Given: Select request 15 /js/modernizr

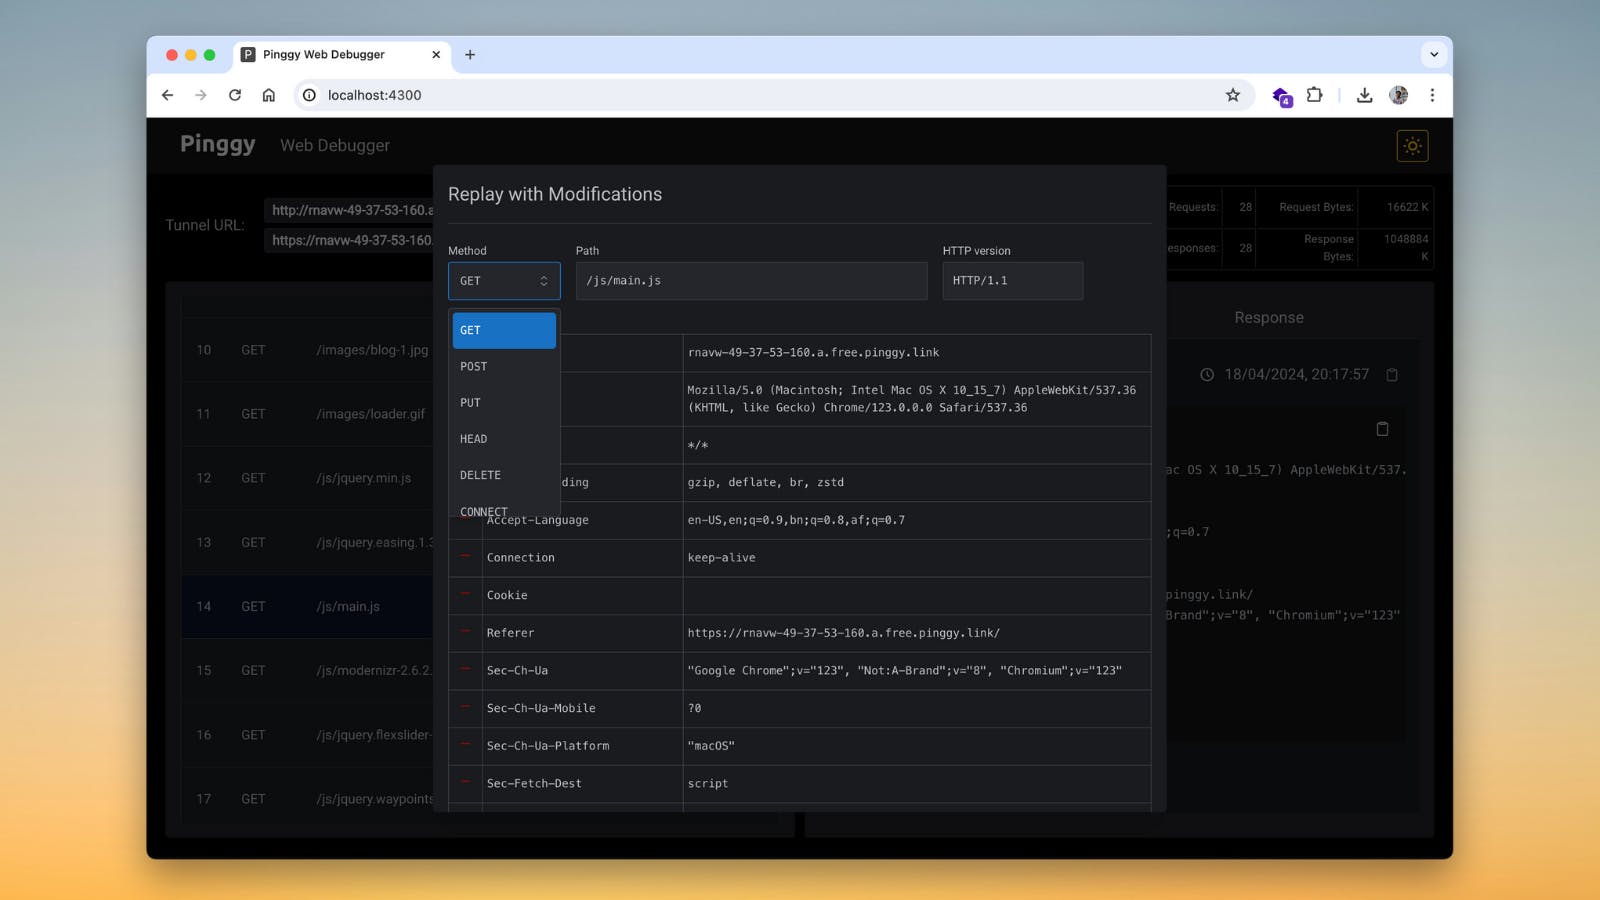Looking at the screenshot, I should (x=307, y=670).
